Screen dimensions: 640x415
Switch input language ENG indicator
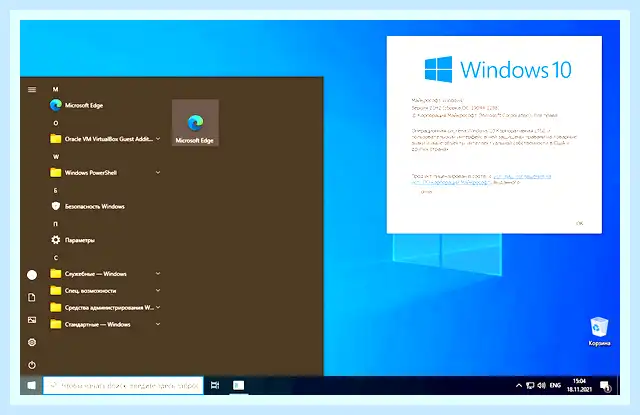click(x=555, y=385)
